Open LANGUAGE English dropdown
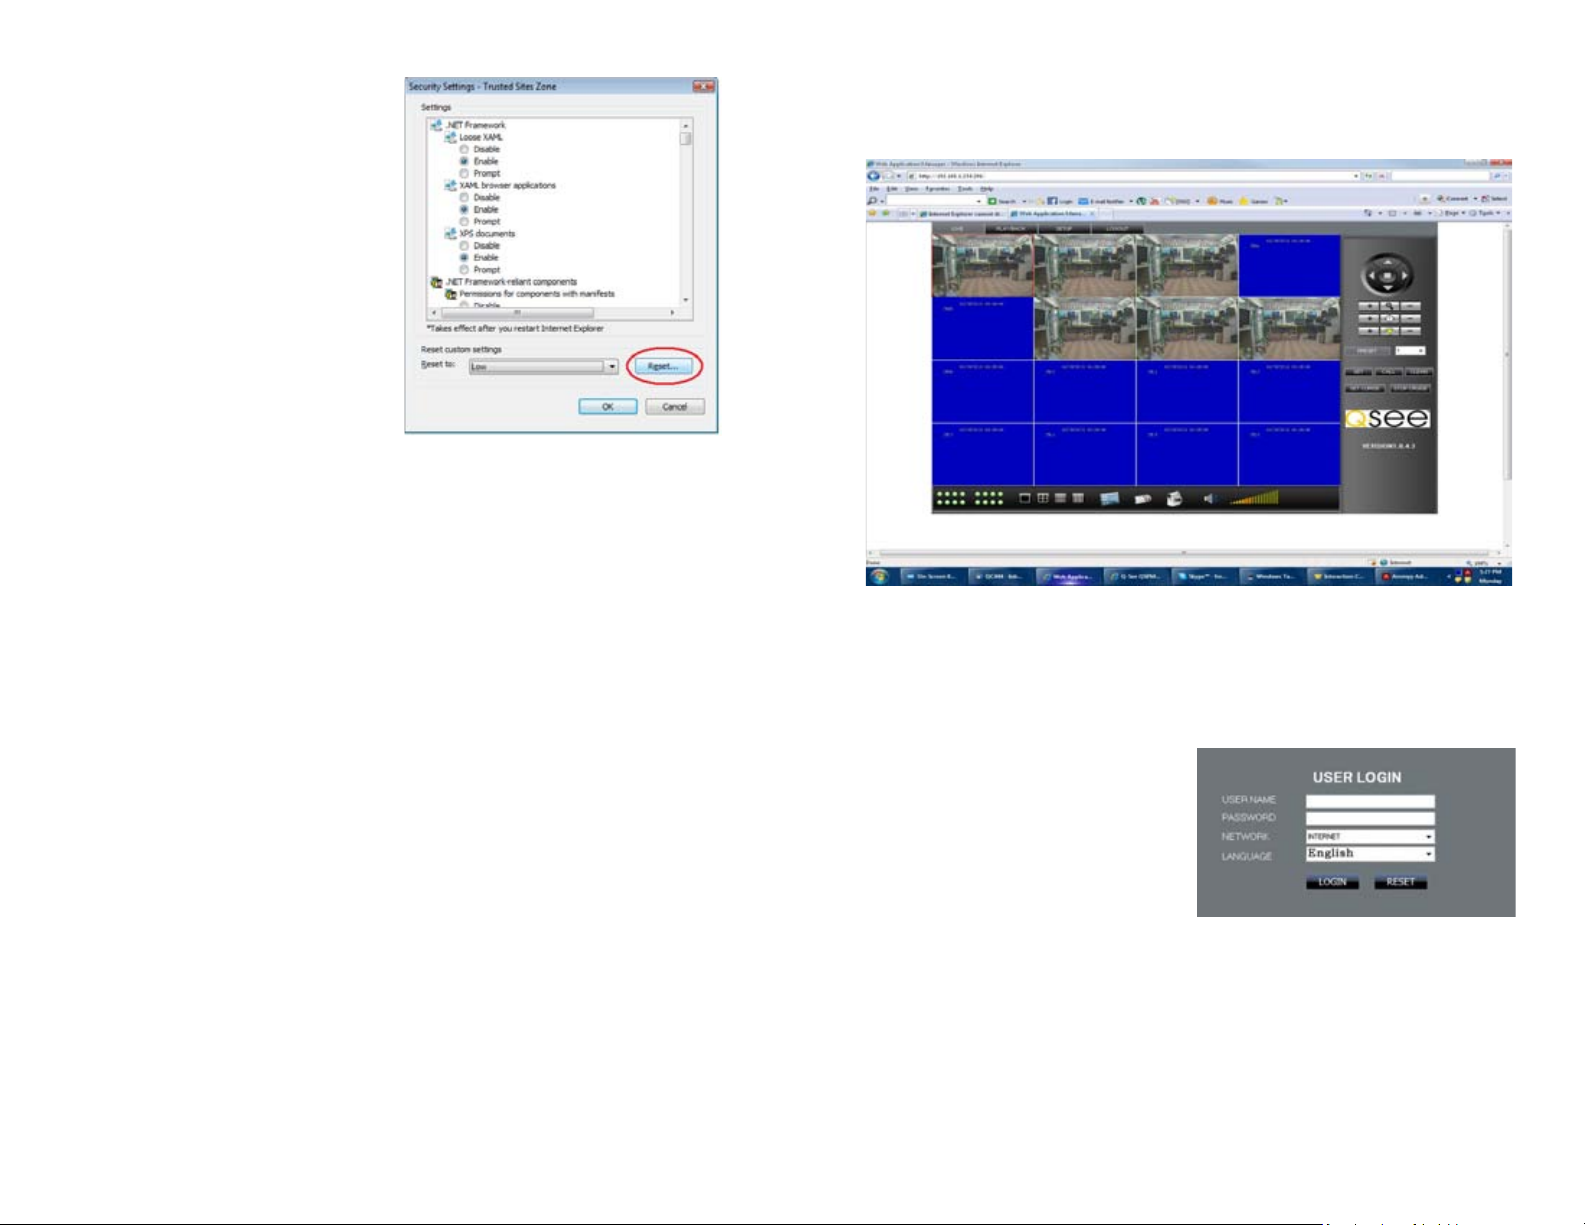Screen dimensions: 1585x1225 (x=1370, y=853)
